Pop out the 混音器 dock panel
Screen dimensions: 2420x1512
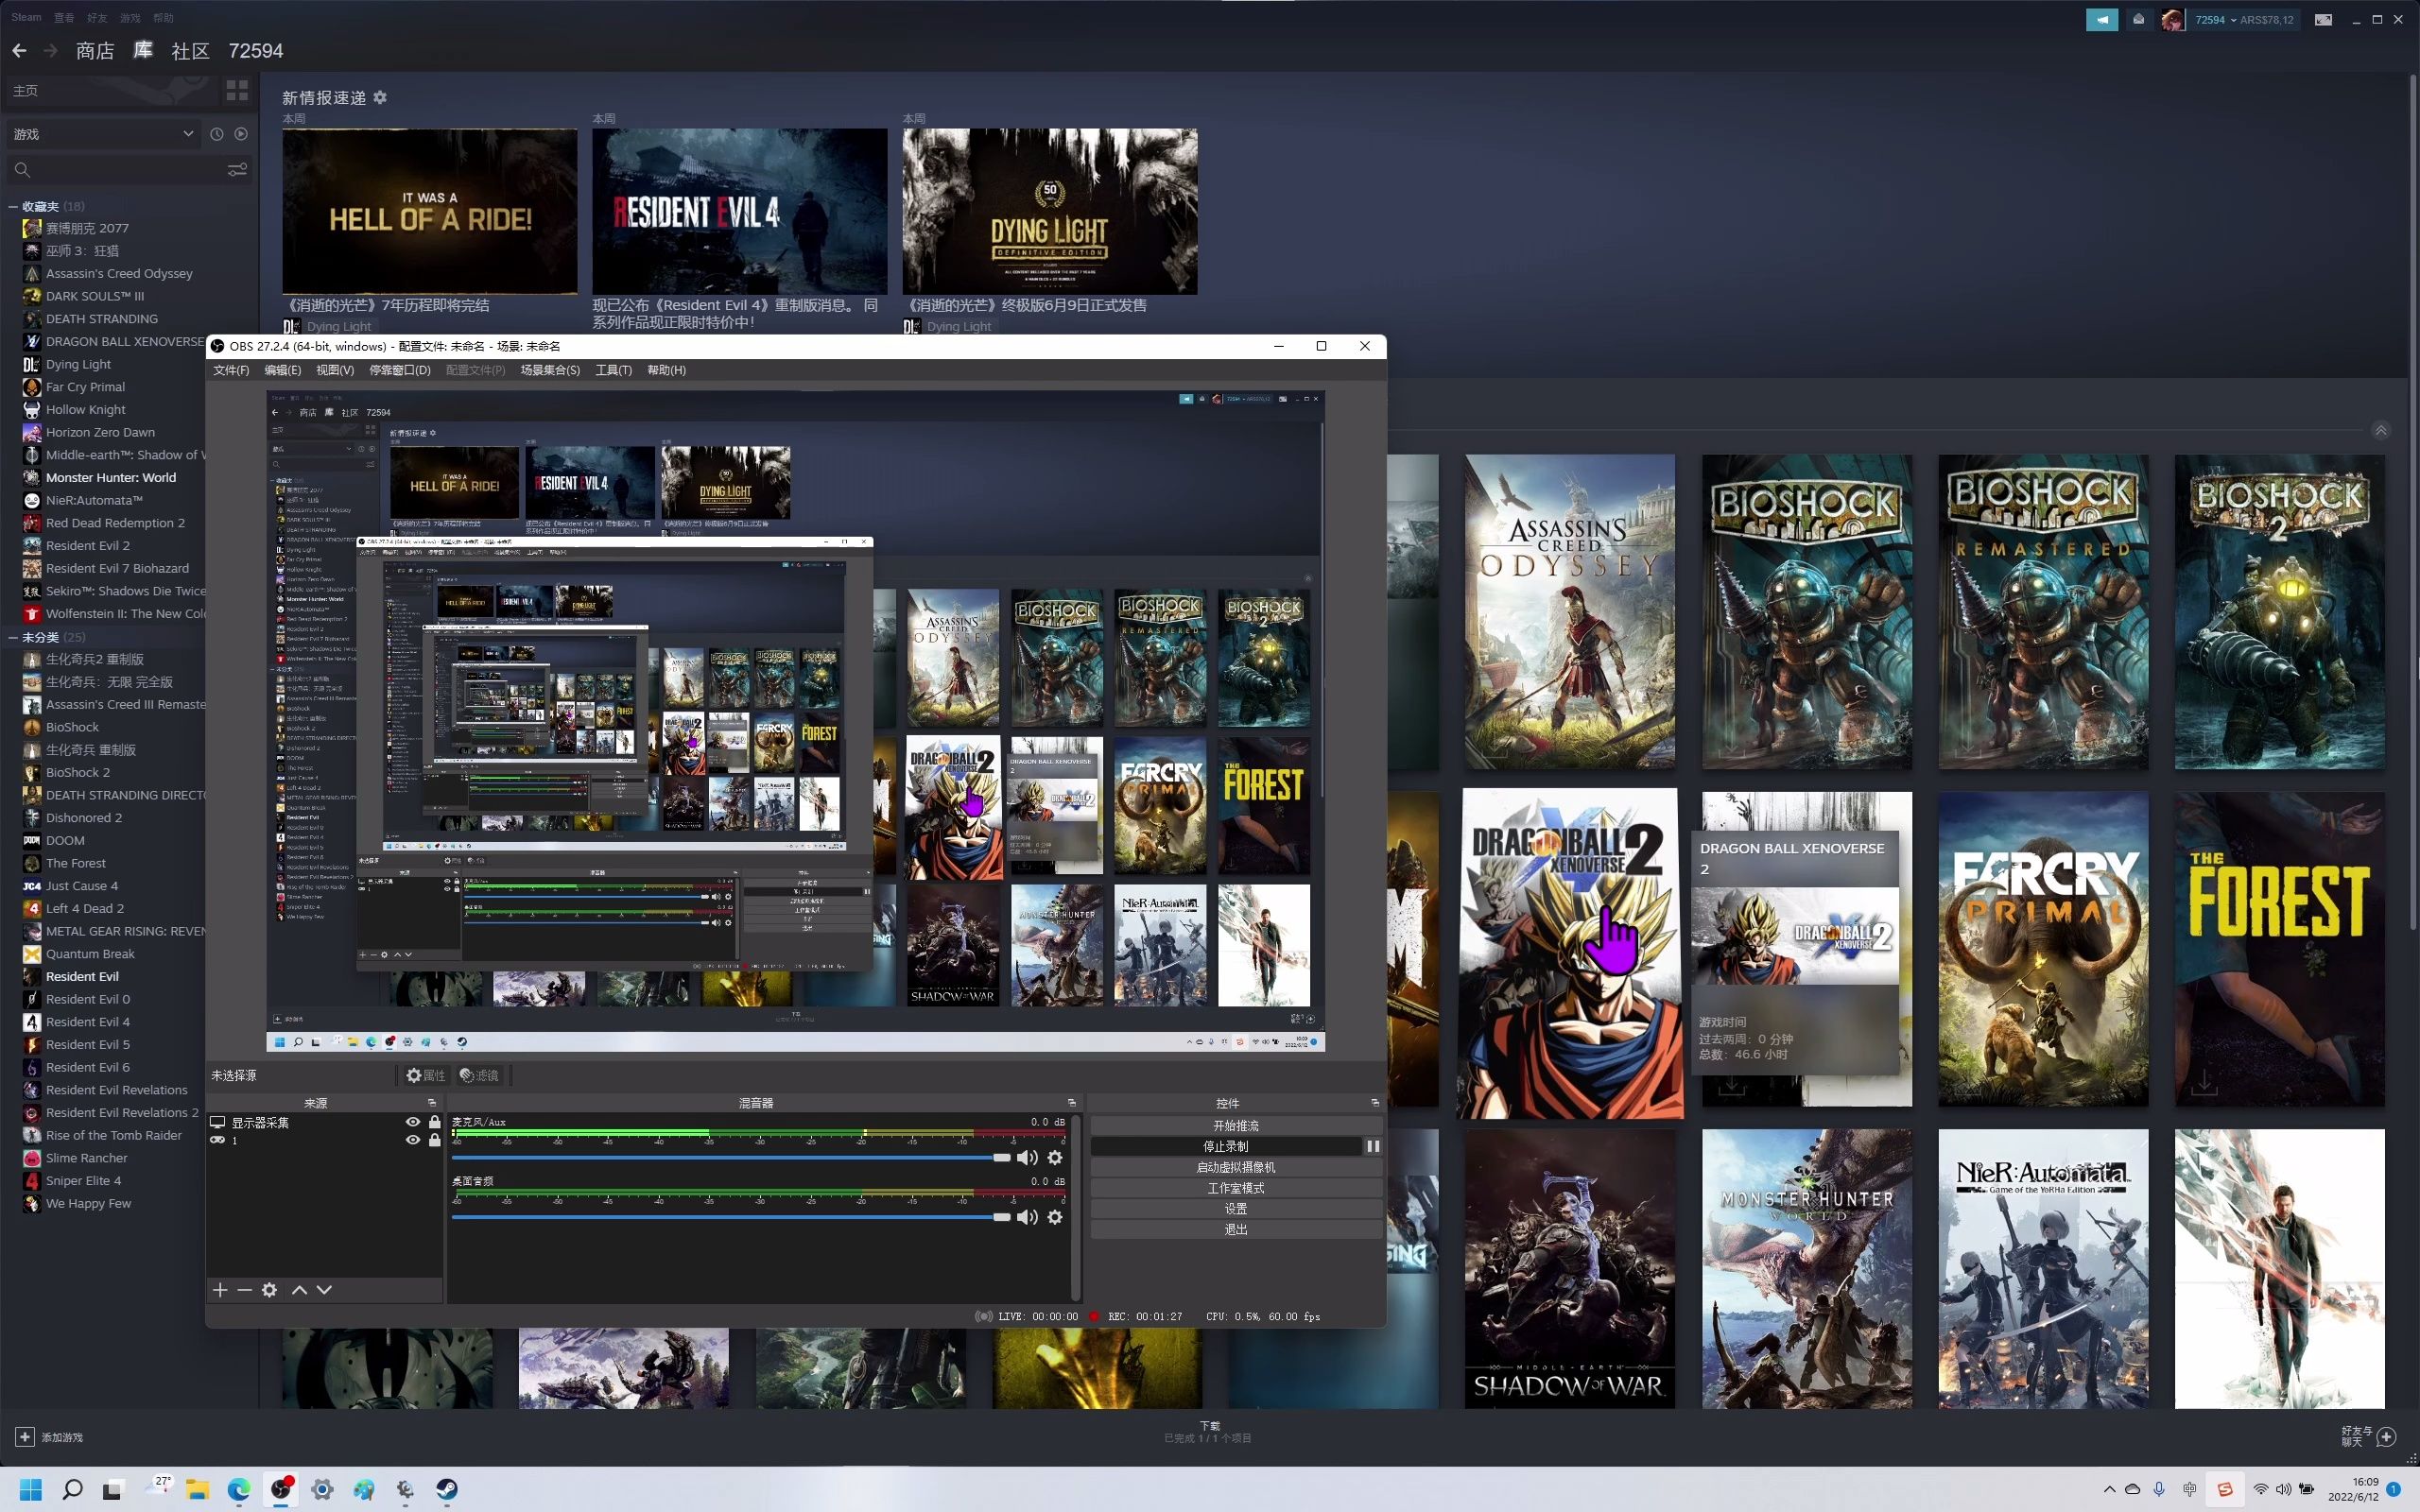click(x=1072, y=1103)
